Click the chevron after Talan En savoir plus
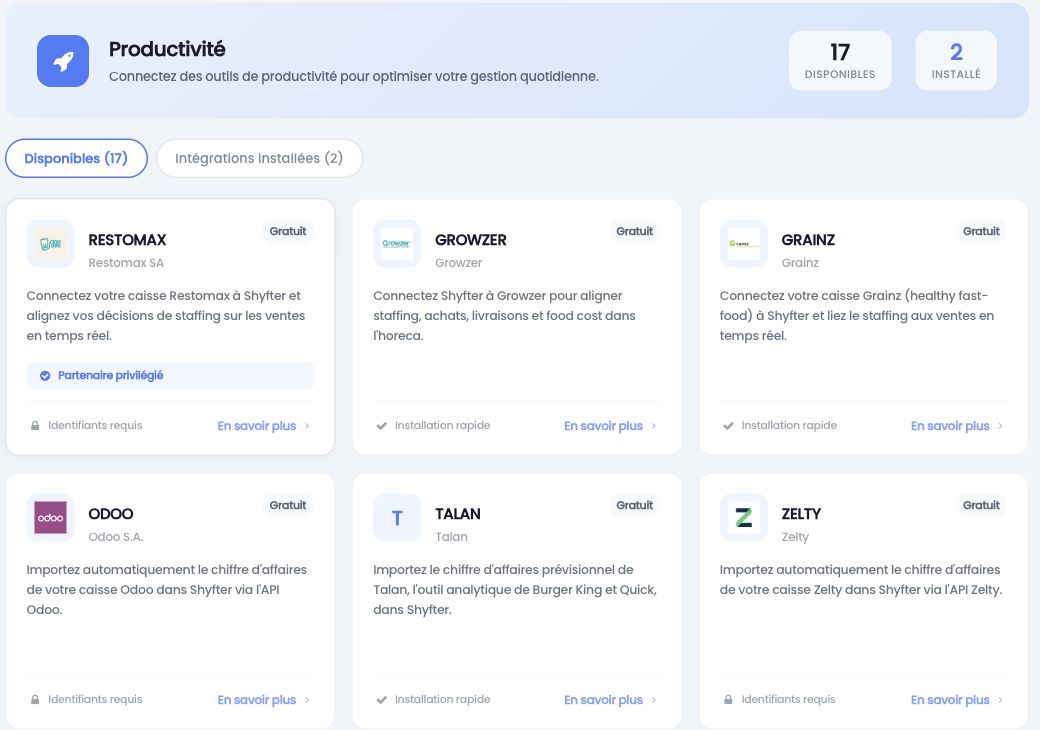 [654, 700]
